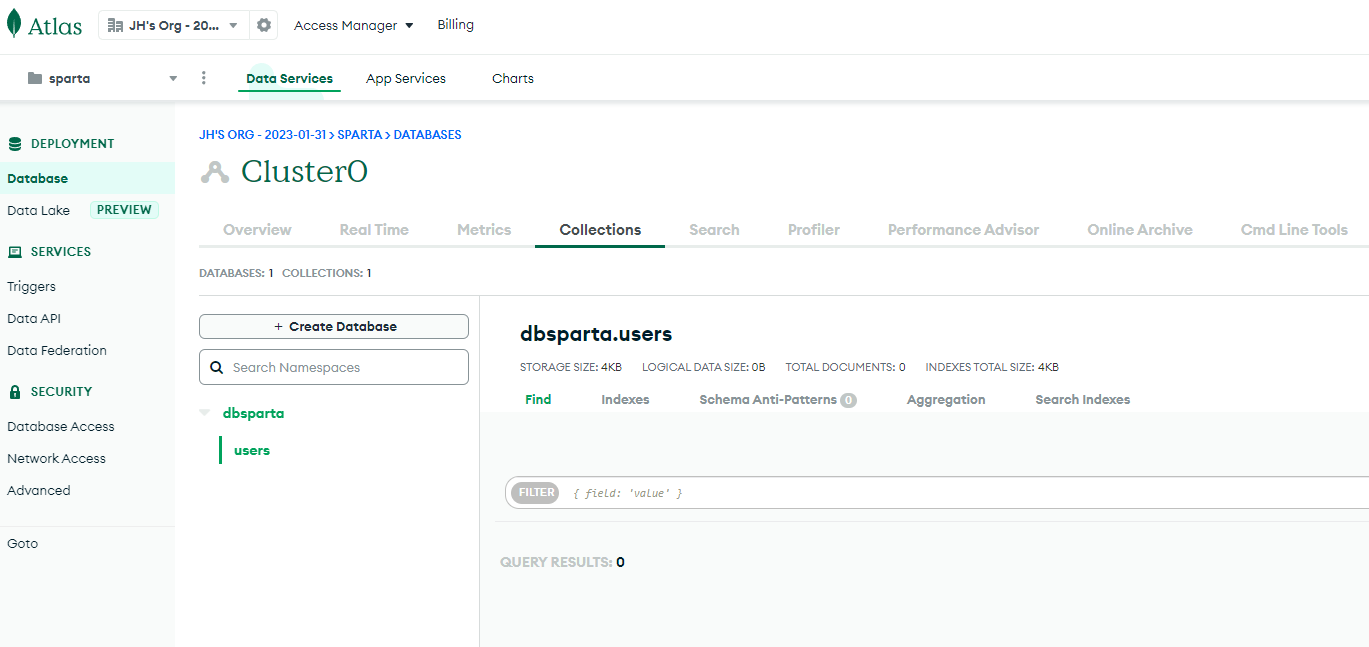Open Schema Anti-Patterns sub-tab
Screen dimensions: 1369x647
778,399
